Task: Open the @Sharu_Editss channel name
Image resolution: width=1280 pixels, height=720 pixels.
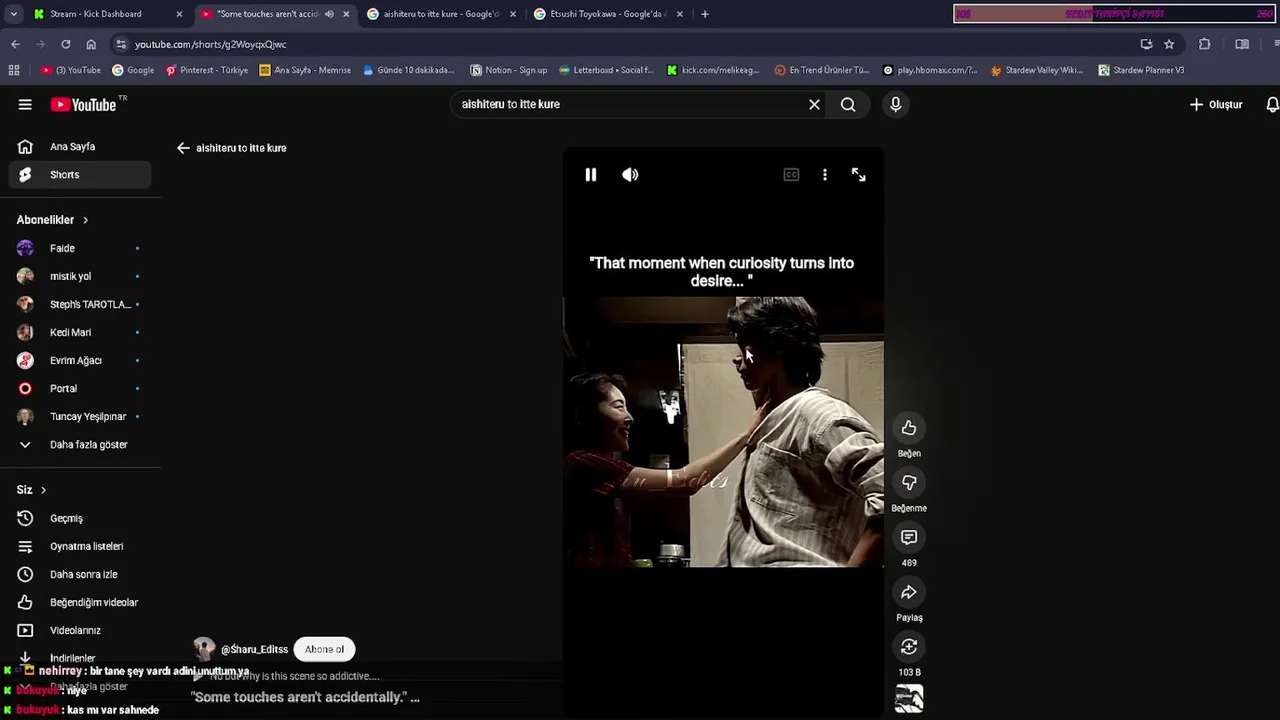Action: 254,649
